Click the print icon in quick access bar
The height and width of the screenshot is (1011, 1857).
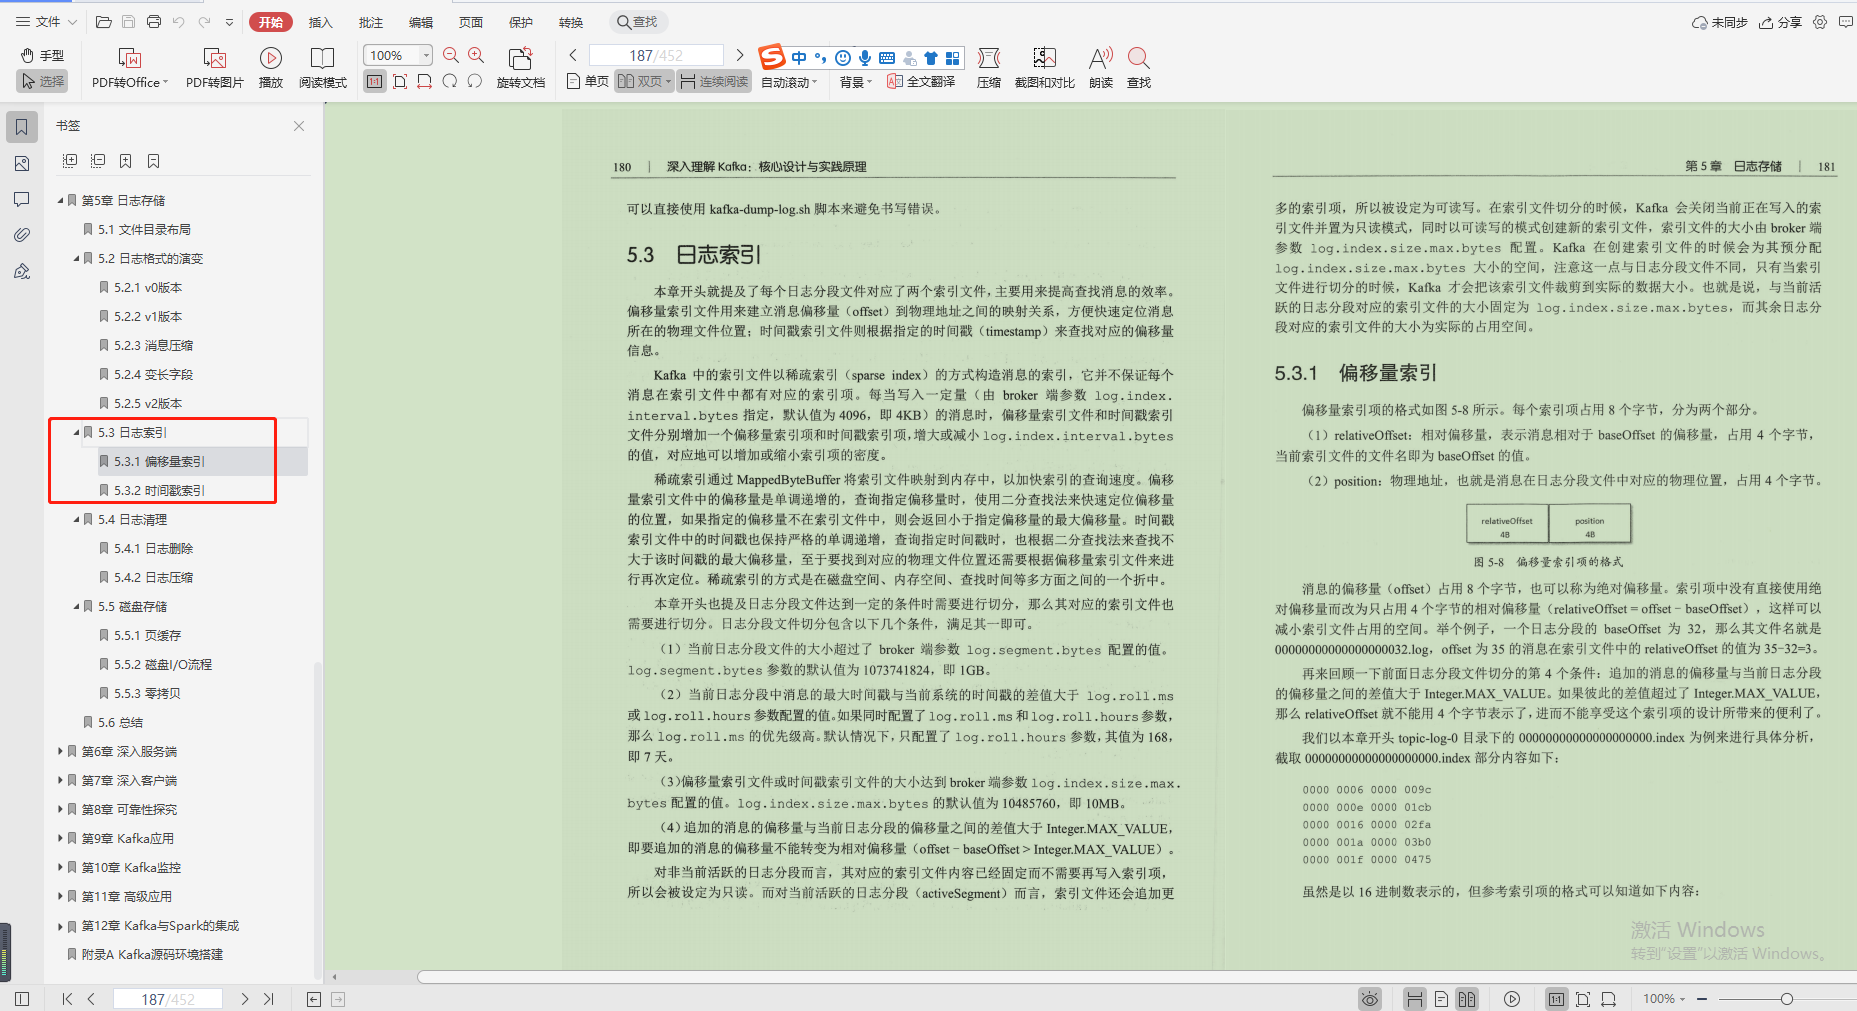click(153, 22)
